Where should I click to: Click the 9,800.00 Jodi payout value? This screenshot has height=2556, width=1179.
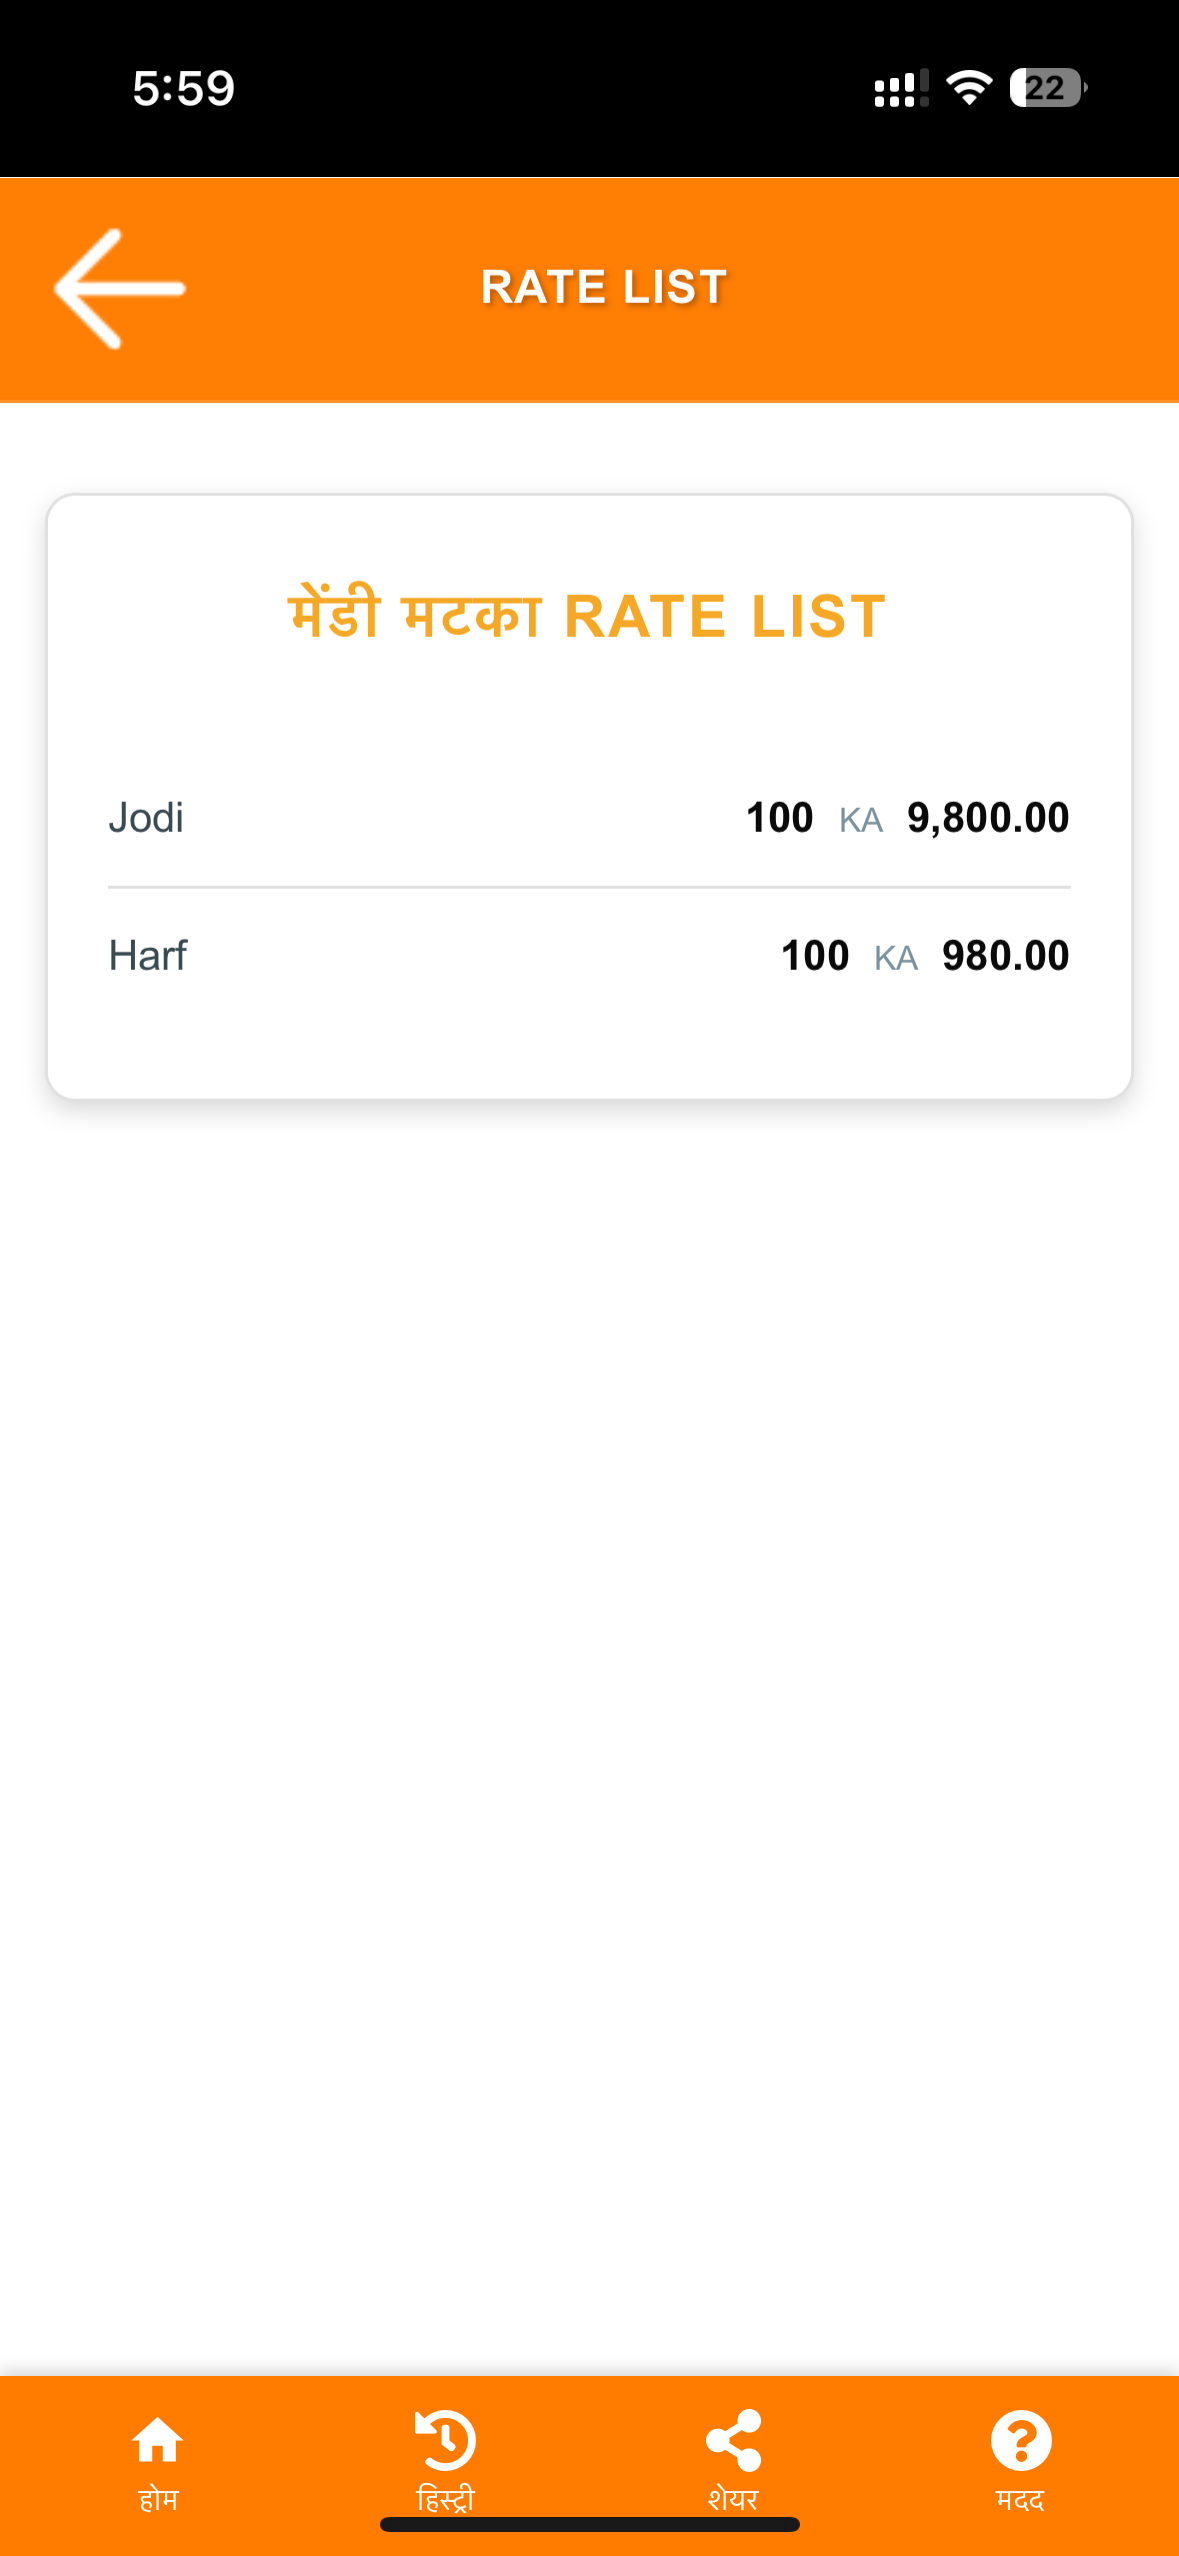tap(988, 818)
